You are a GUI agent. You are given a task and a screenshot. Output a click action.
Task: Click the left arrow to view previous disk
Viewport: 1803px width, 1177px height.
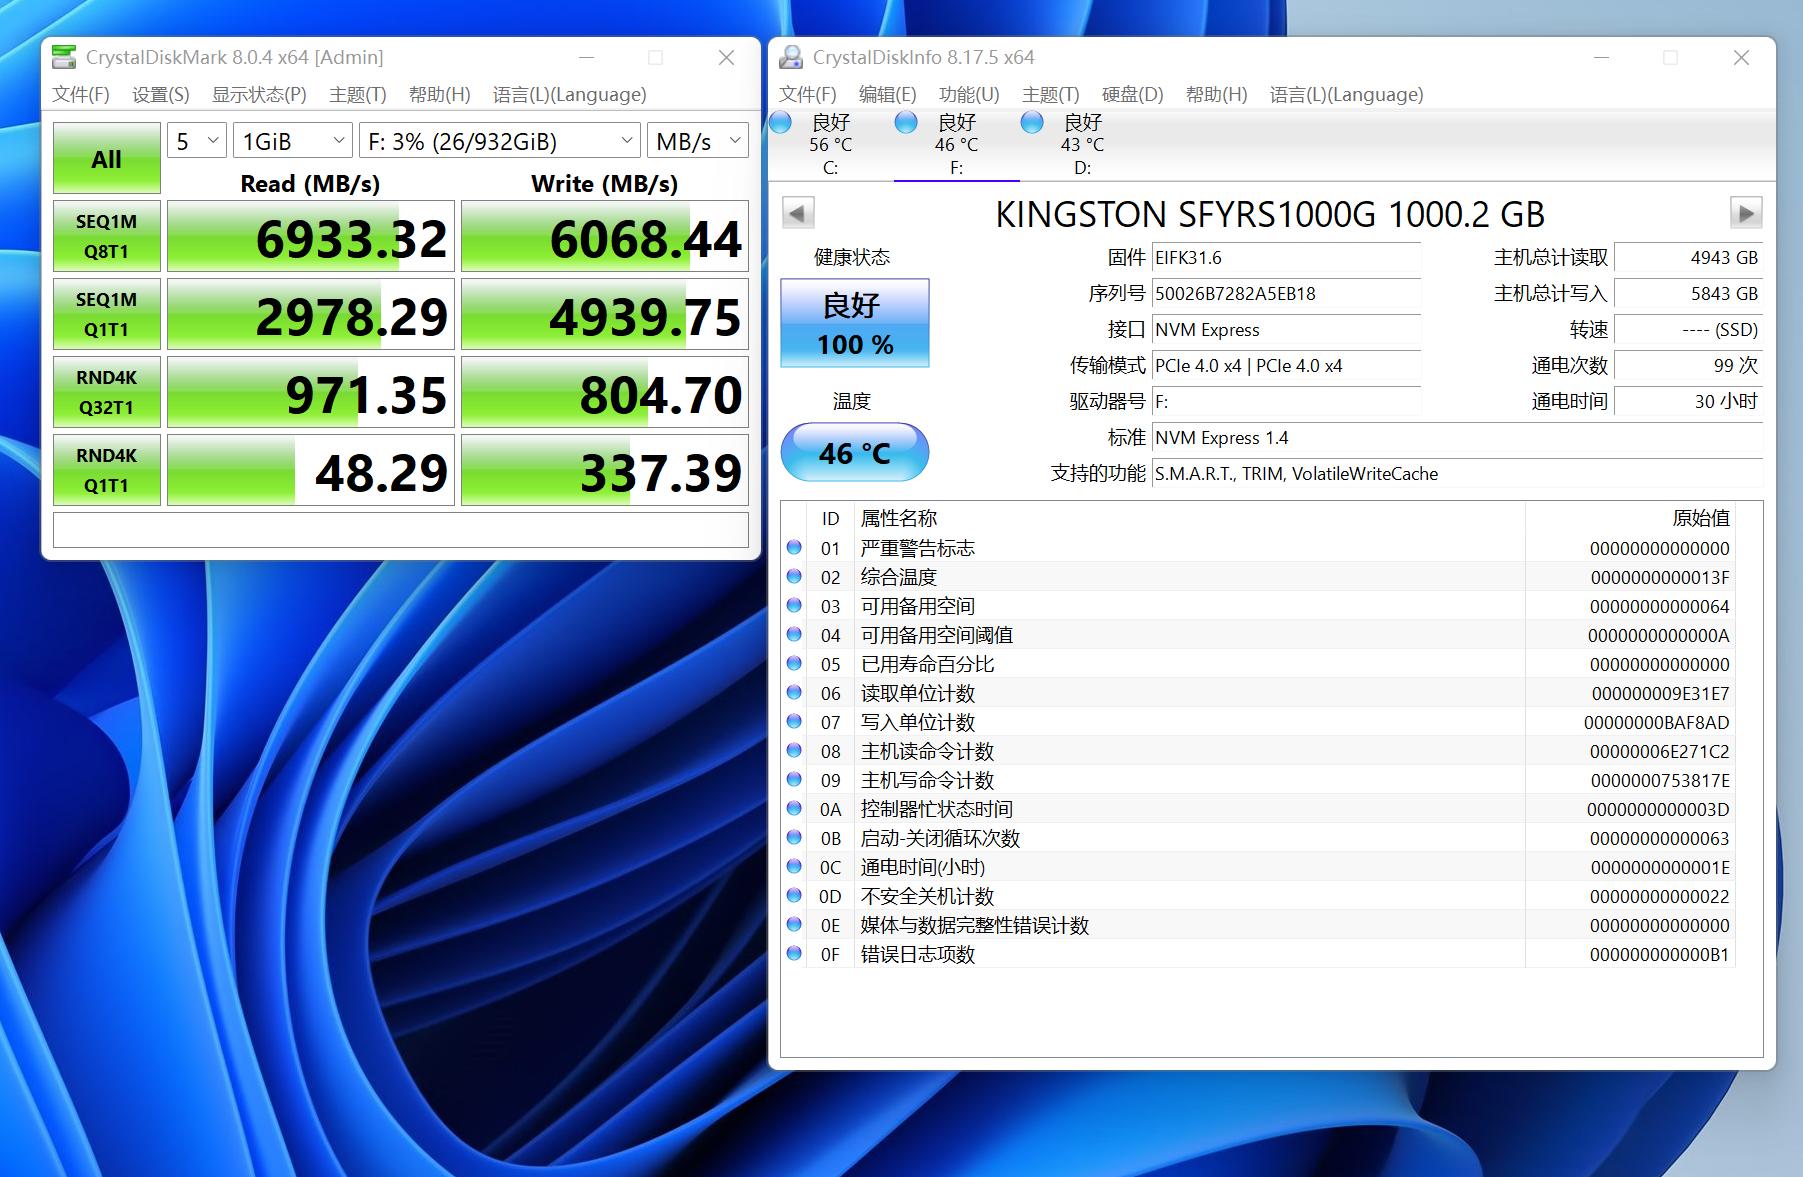796,213
